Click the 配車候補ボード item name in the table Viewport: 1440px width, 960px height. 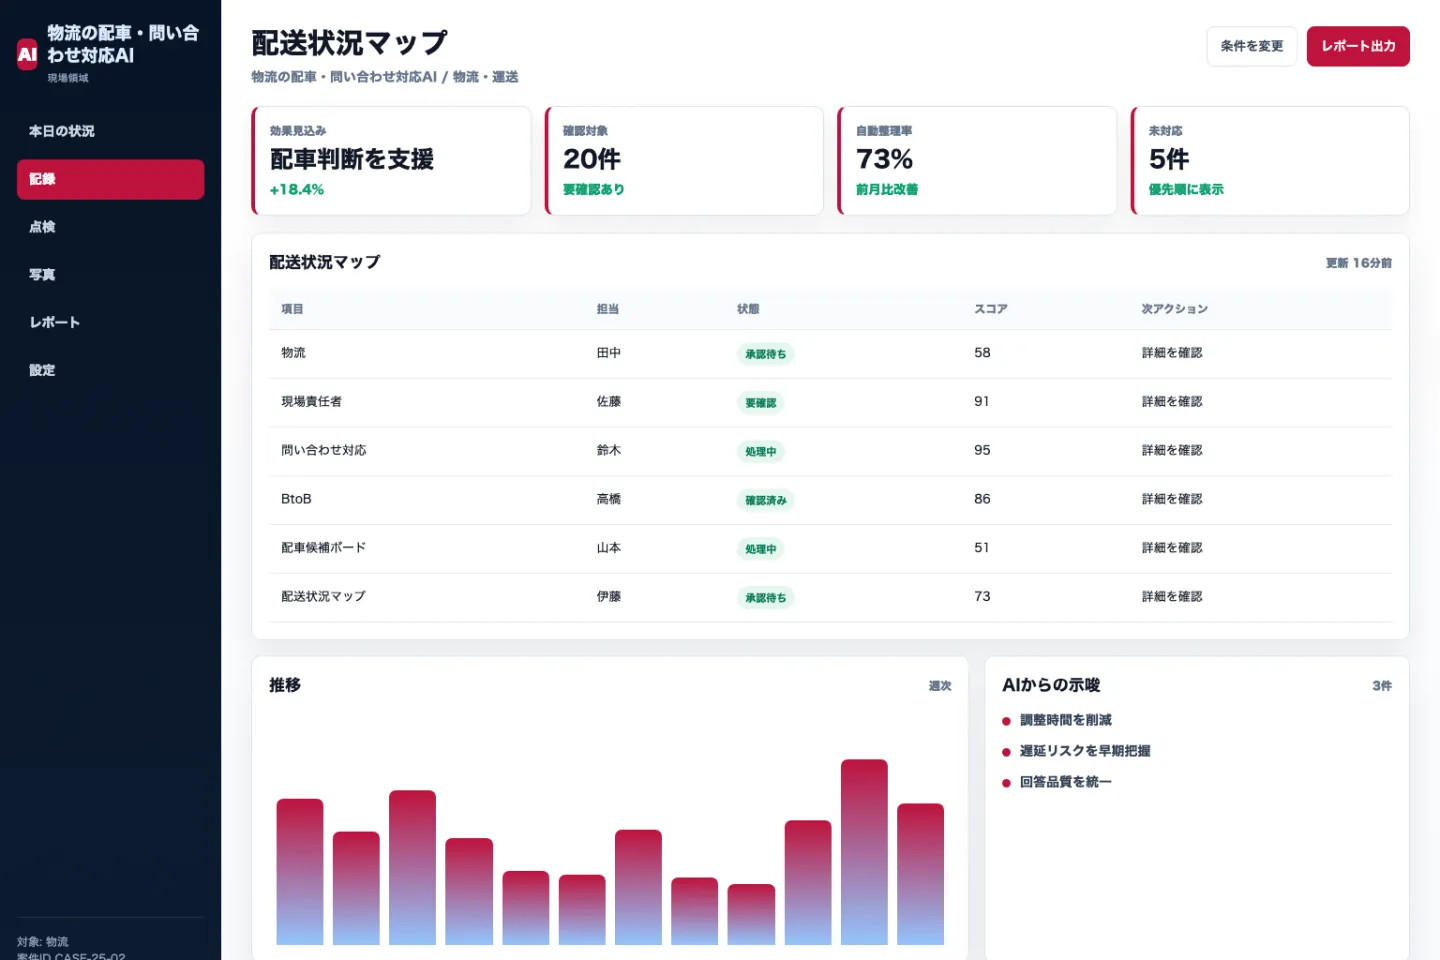tap(324, 548)
